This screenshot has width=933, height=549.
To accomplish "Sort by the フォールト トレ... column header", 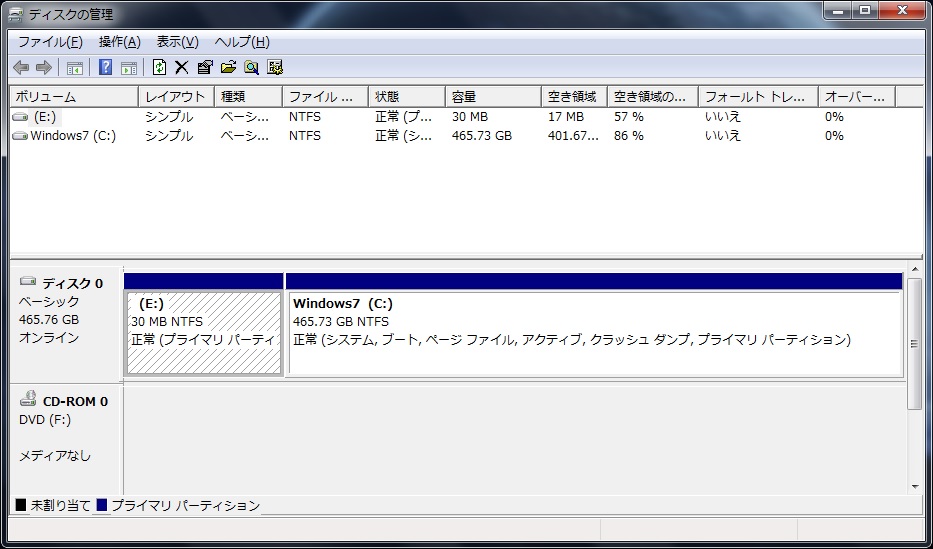I will coord(758,97).
